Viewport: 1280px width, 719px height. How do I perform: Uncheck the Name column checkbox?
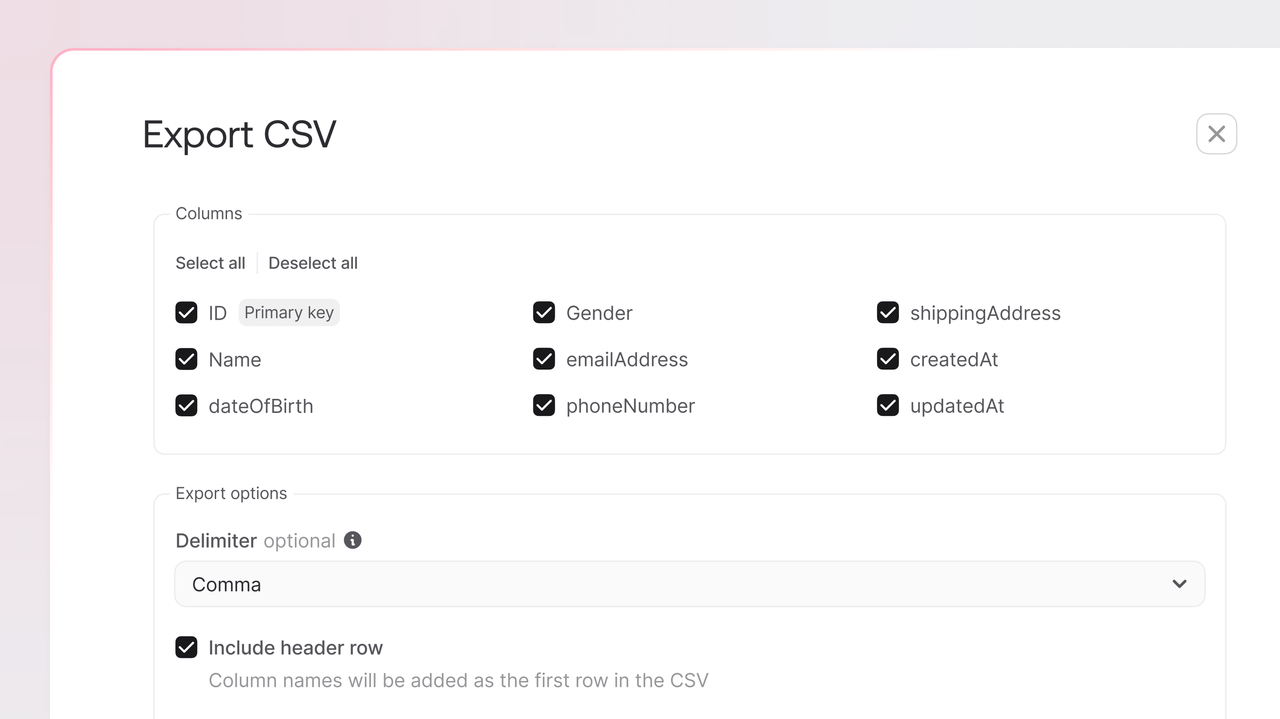[187, 359]
